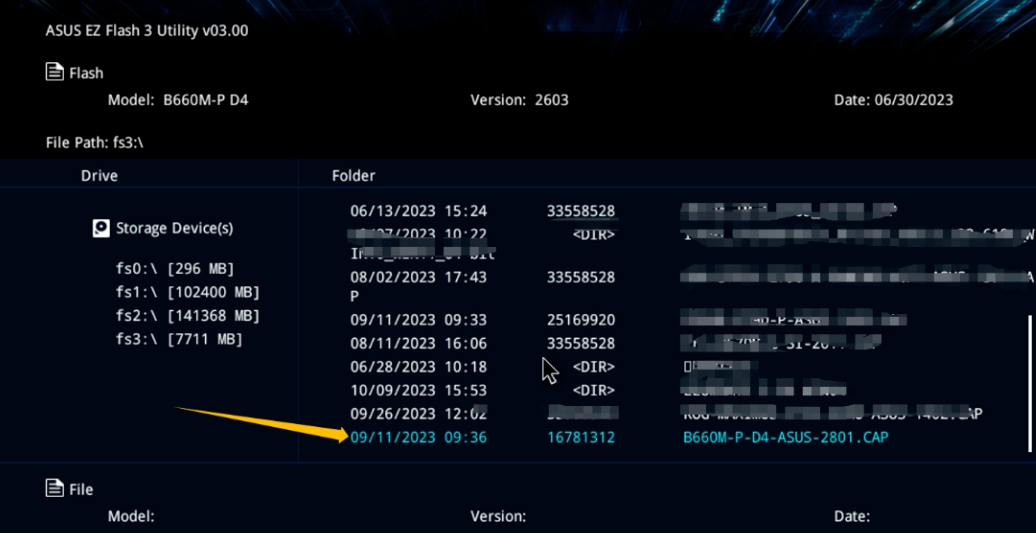Screen dimensions: 1036x533
Task: Select the fs0:\ [296 MB] drive
Action: [x=175, y=268]
